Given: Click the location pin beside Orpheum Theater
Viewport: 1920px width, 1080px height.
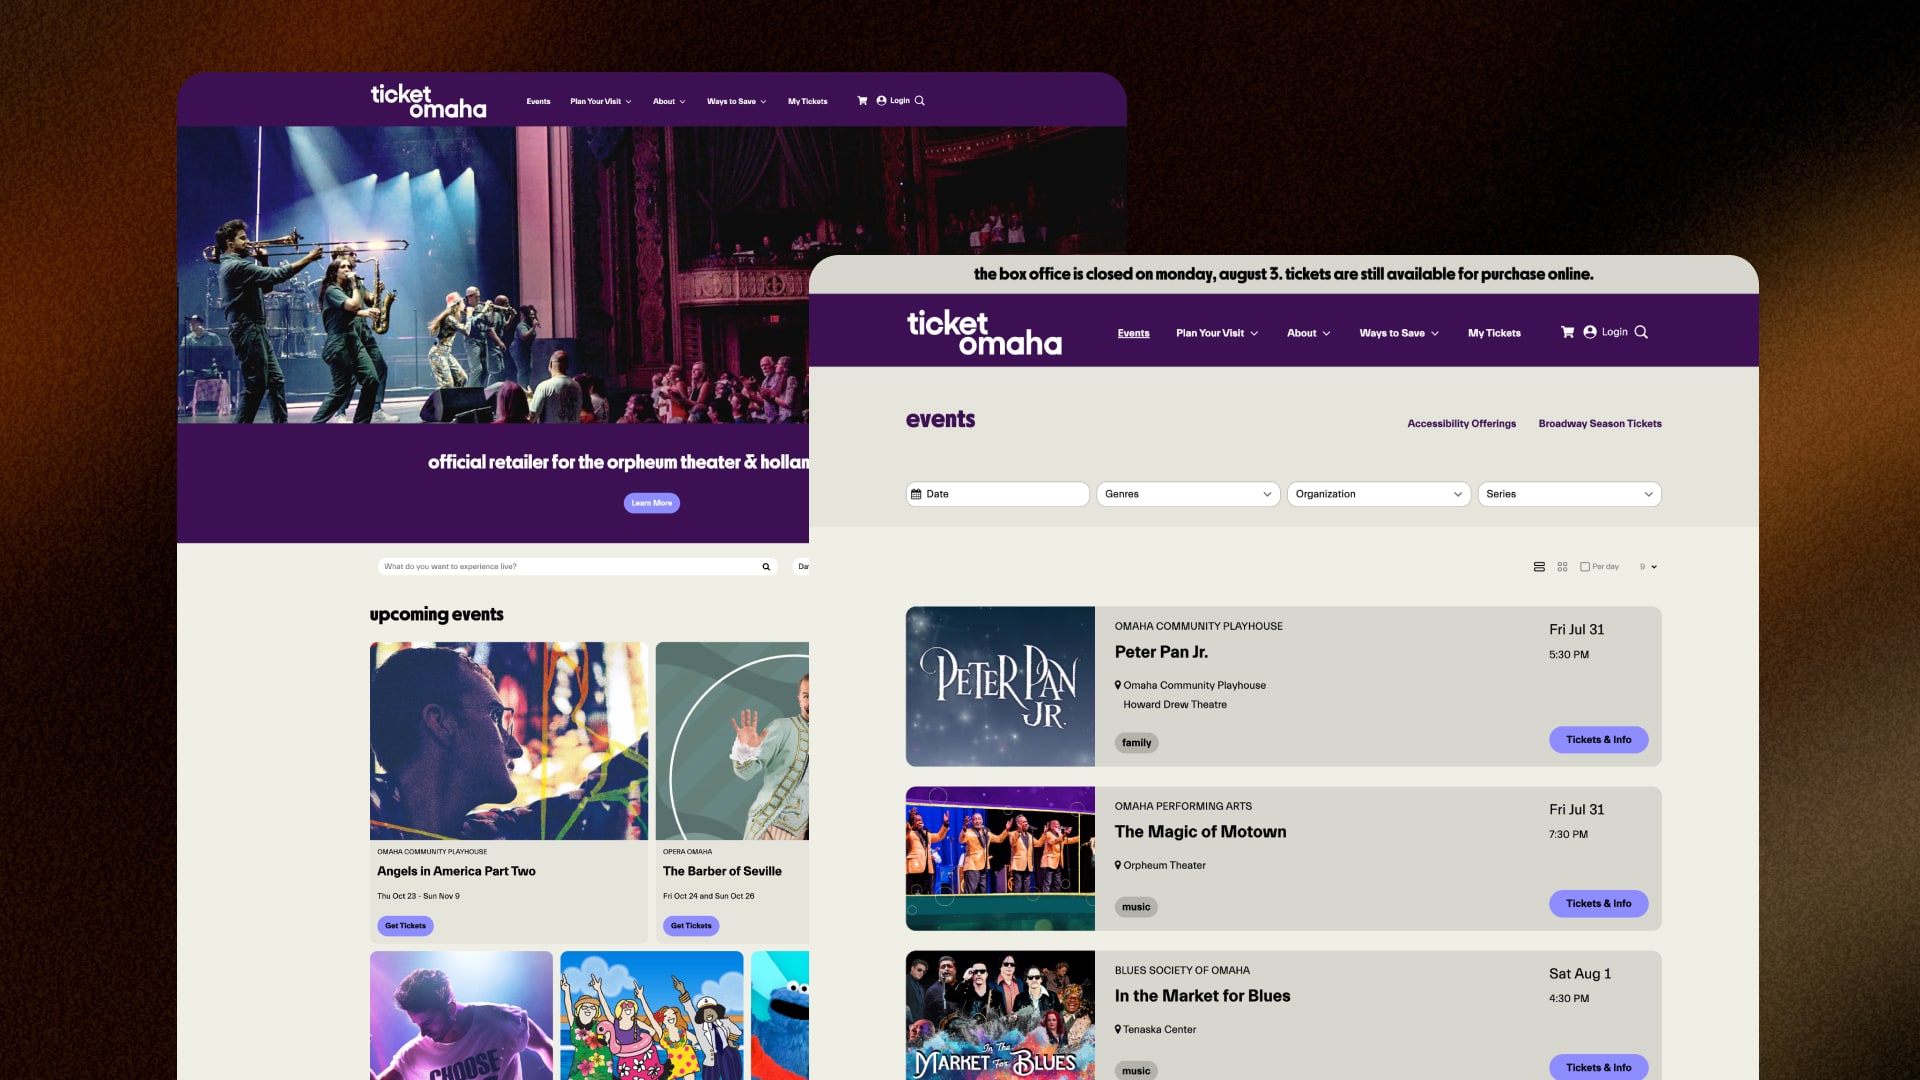Looking at the screenshot, I should click(1118, 865).
